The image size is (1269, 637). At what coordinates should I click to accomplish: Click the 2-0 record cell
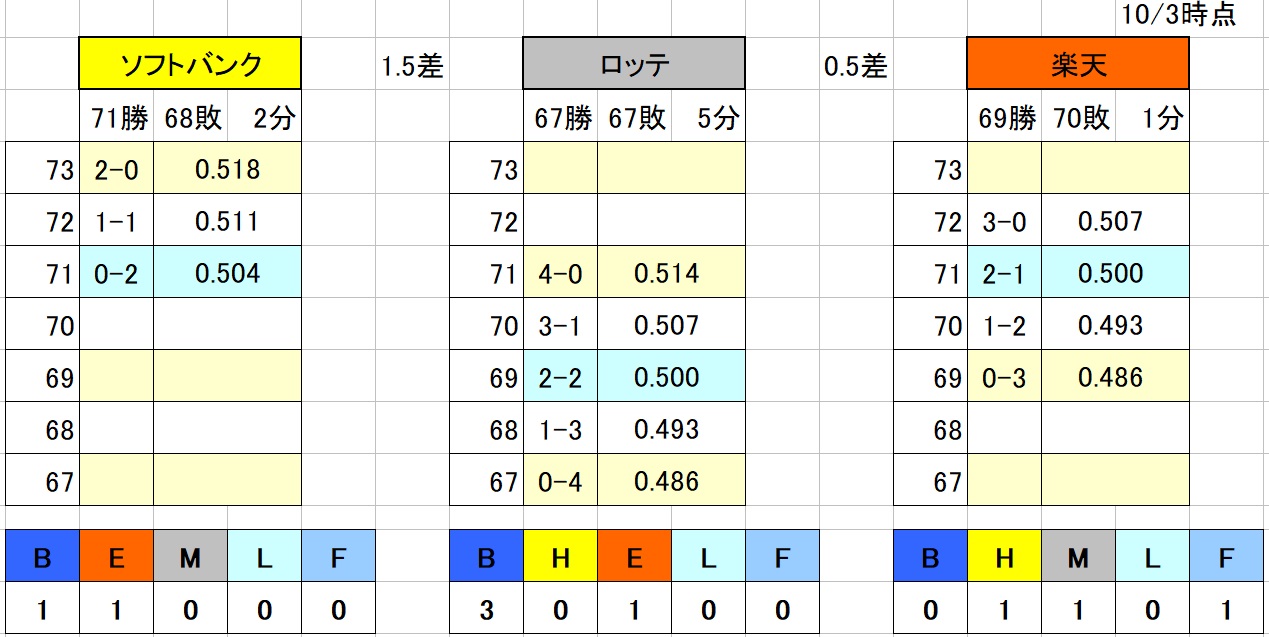pyautogui.click(x=116, y=169)
